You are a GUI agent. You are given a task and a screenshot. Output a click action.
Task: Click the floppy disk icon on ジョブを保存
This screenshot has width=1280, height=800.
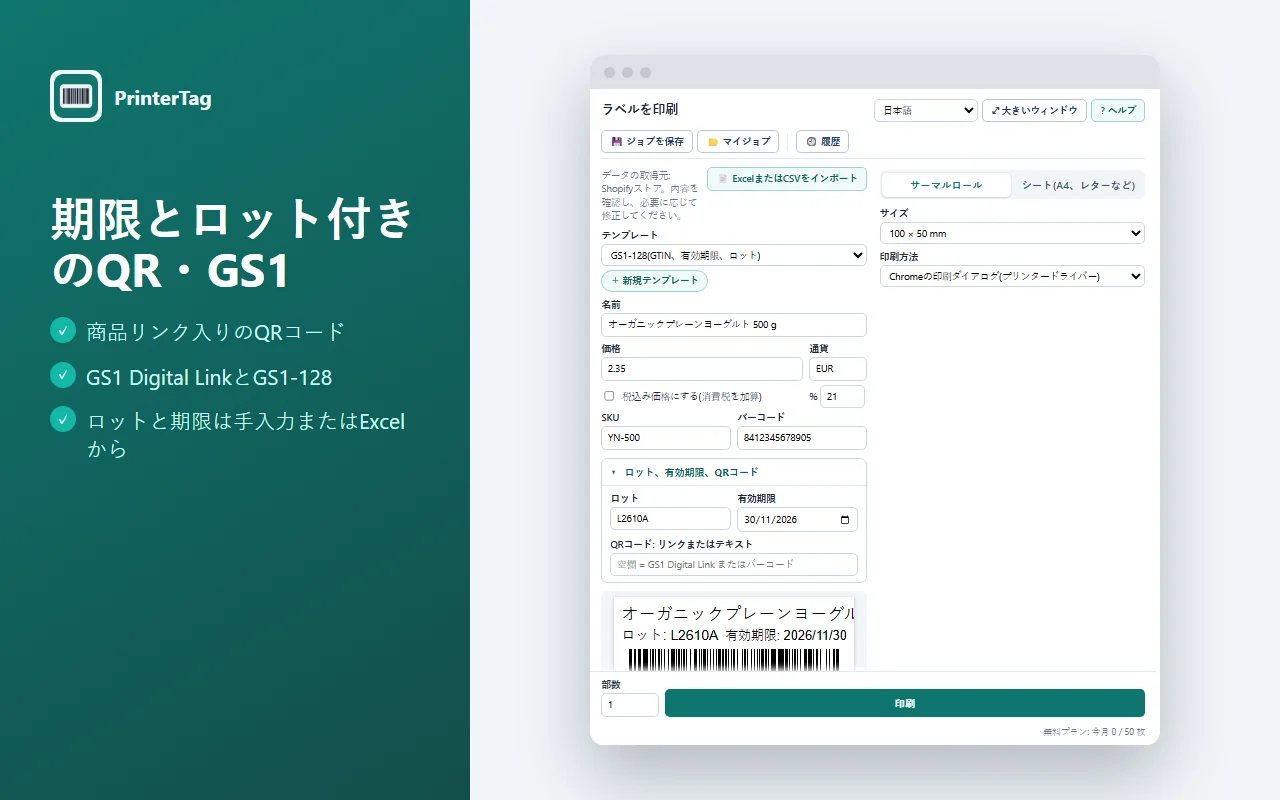pos(617,142)
